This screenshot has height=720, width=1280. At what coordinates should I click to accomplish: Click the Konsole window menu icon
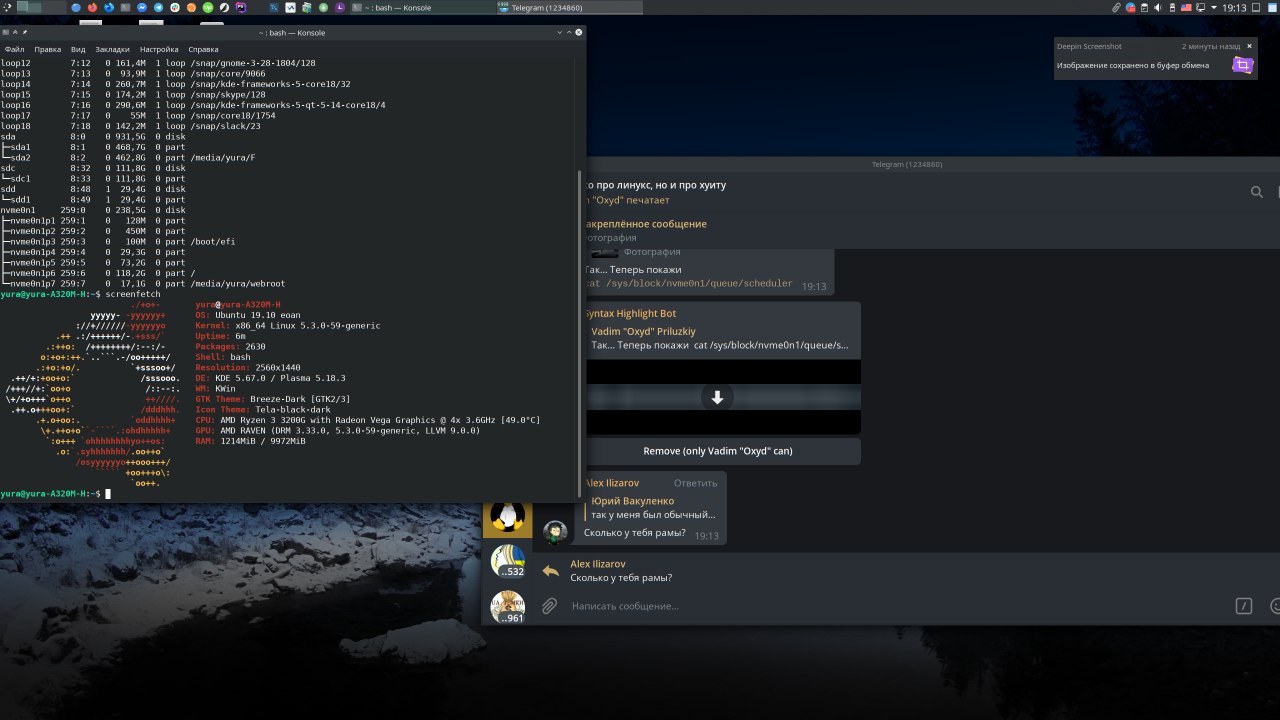tap(6, 33)
